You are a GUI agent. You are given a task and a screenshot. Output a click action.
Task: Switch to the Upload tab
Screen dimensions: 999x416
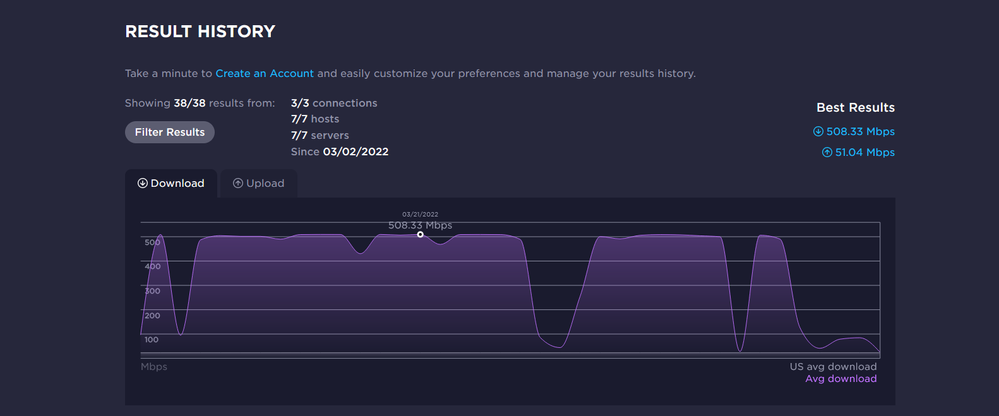[258, 184]
